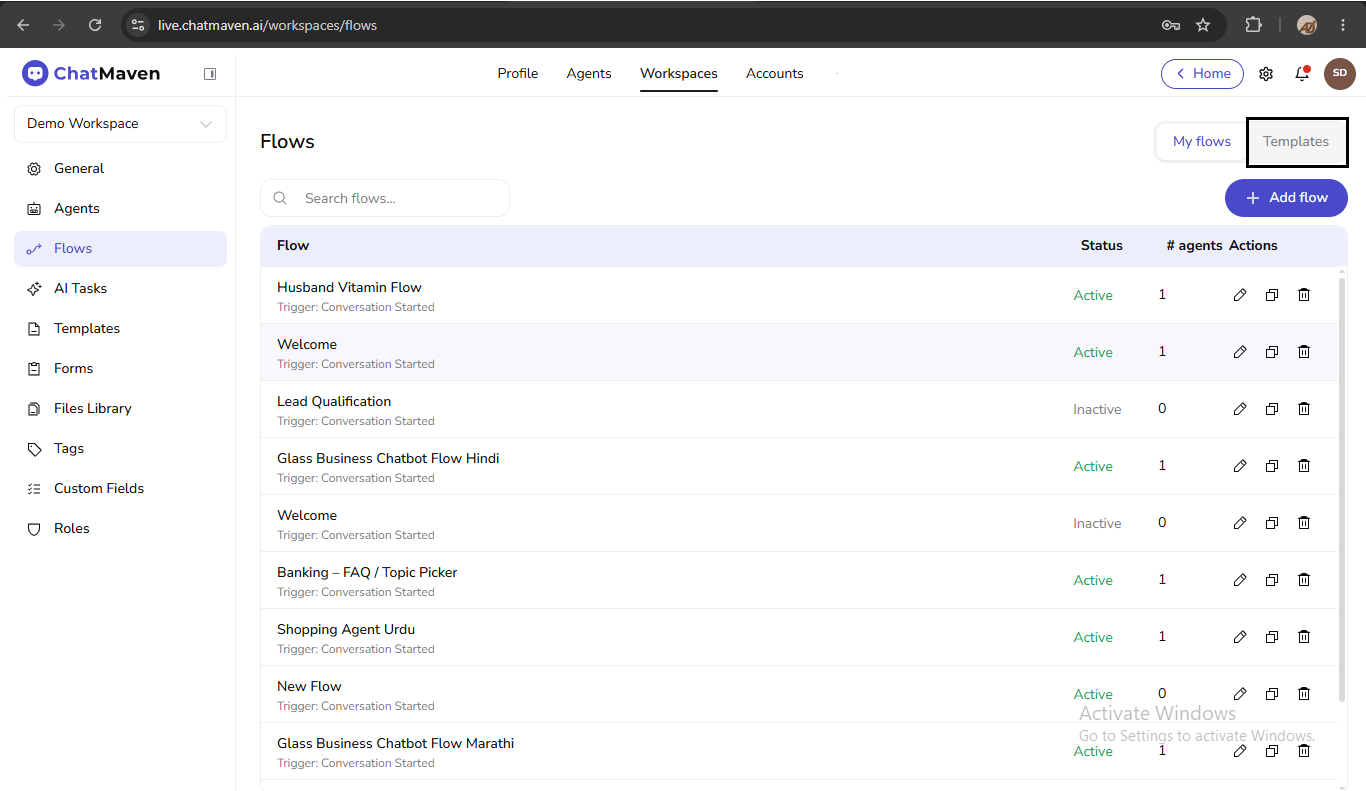Open Chrome three-dot menu

[x=1343, y=25]
